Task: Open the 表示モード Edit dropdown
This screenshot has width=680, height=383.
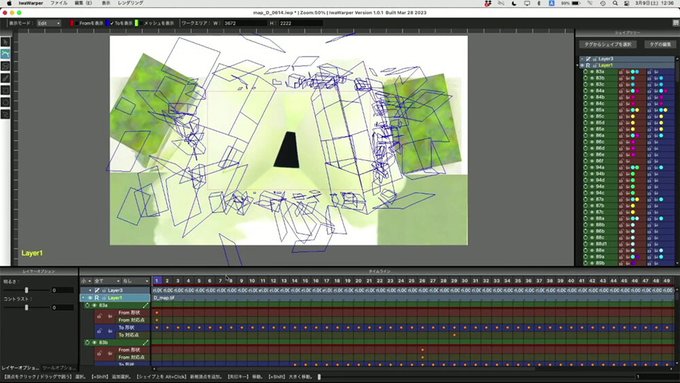Action: [49, 23]
